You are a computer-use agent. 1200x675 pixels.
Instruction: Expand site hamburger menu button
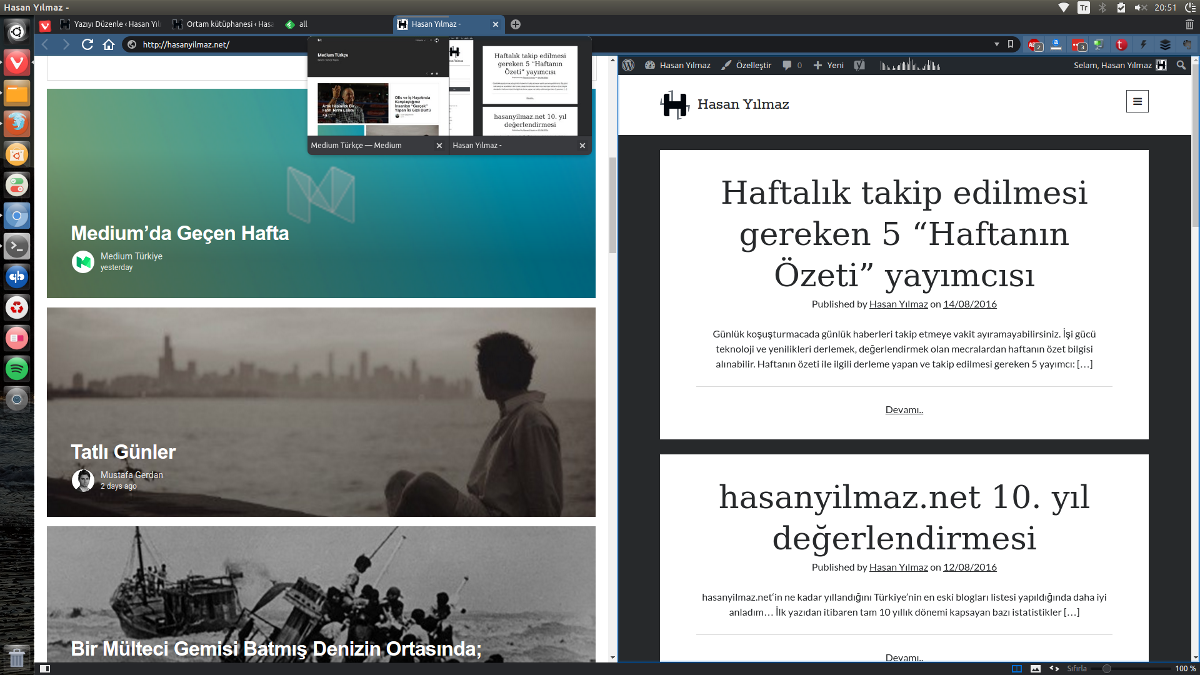(1136, 101)
